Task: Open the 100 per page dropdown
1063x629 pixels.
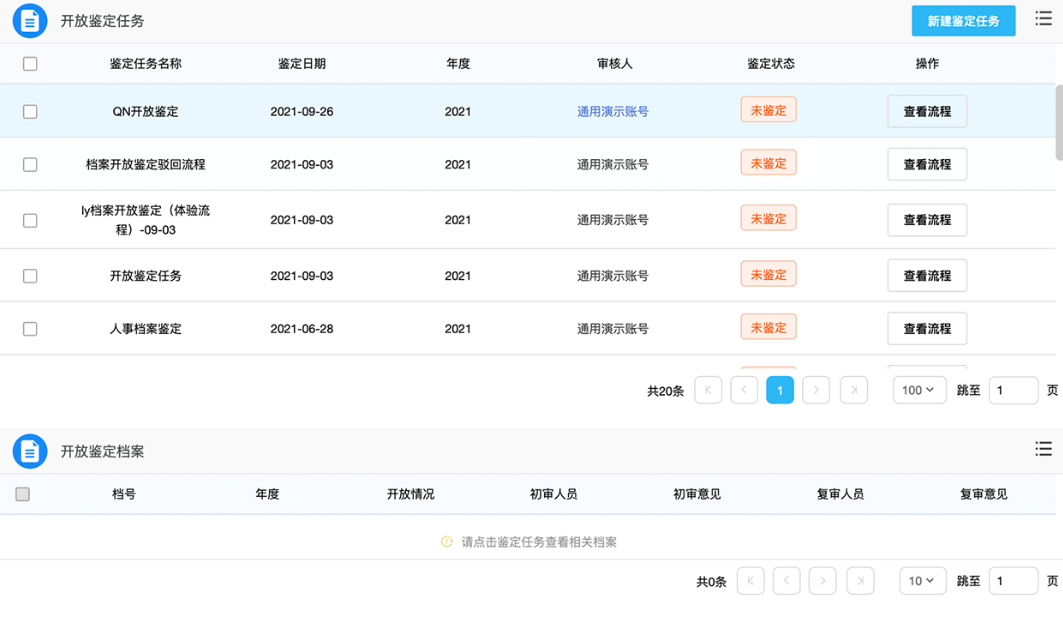Action: pos(919,390)
